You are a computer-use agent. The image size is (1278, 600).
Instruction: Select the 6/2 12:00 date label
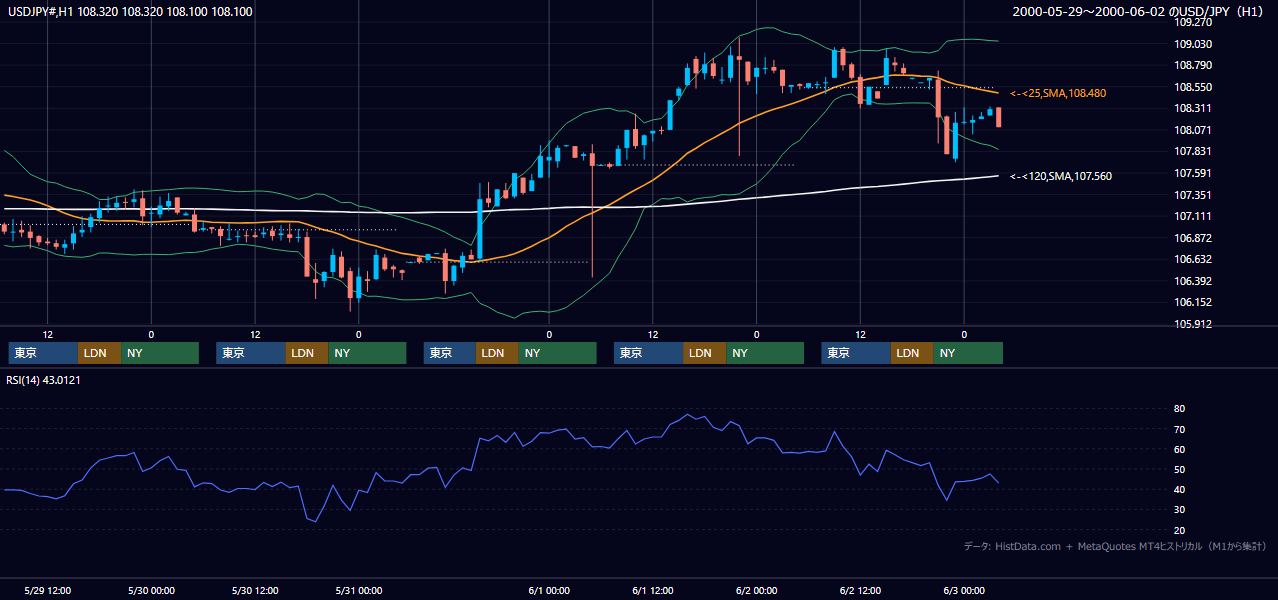coord(861,590)
